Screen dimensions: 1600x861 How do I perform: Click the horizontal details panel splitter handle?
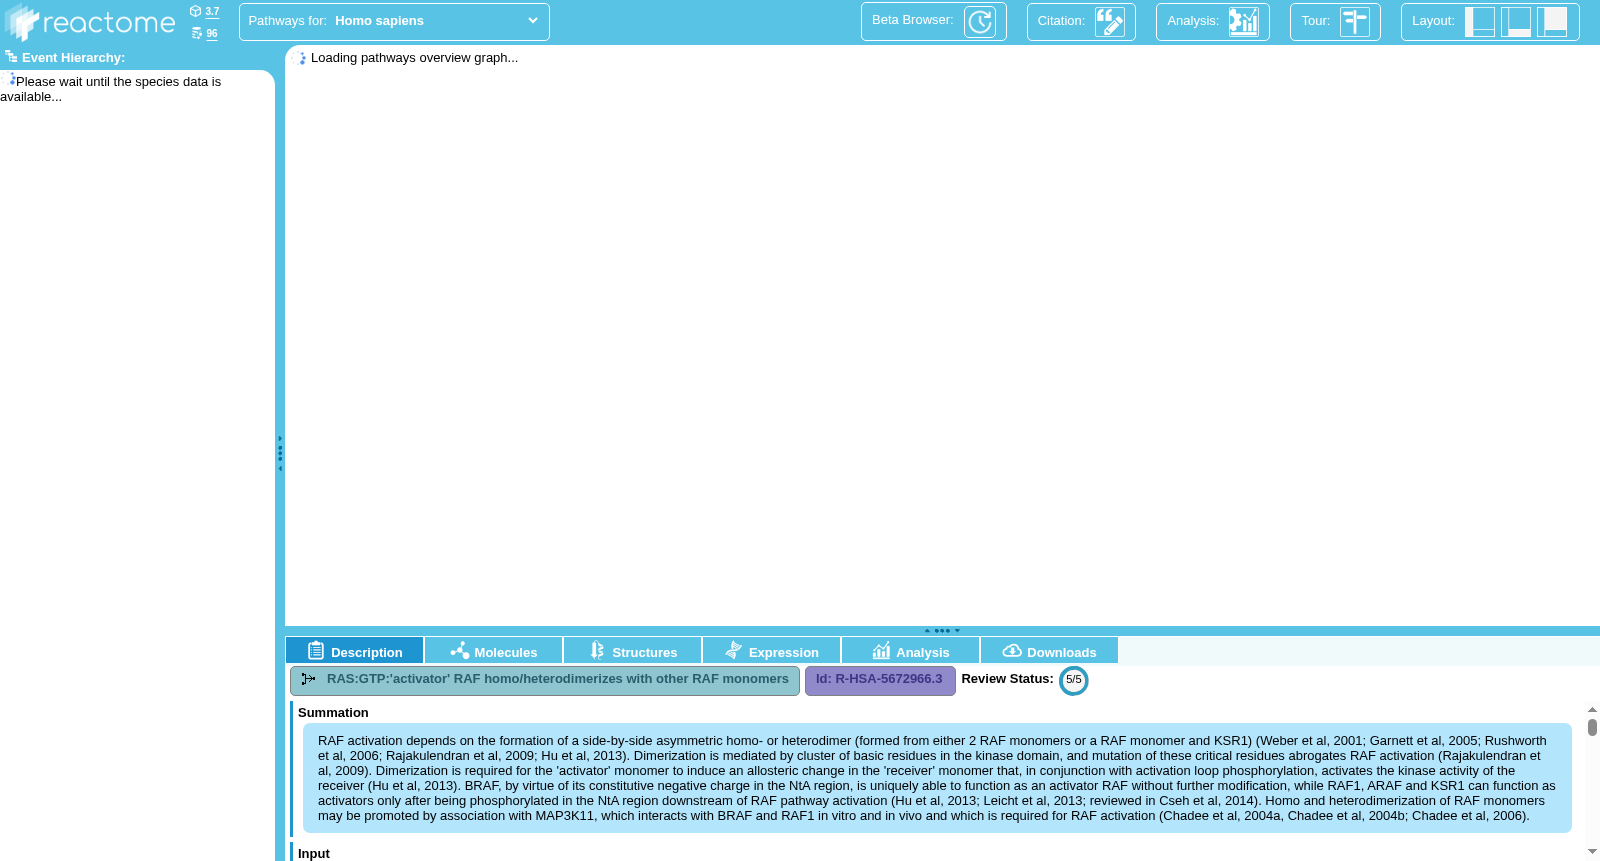point(942,631)
